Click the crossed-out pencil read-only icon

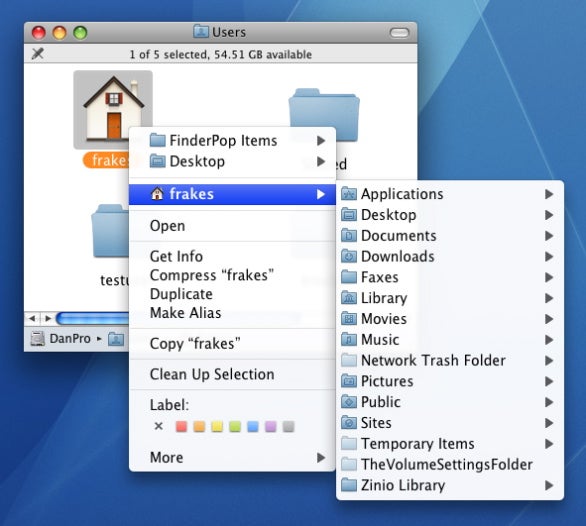pos(37,54)
